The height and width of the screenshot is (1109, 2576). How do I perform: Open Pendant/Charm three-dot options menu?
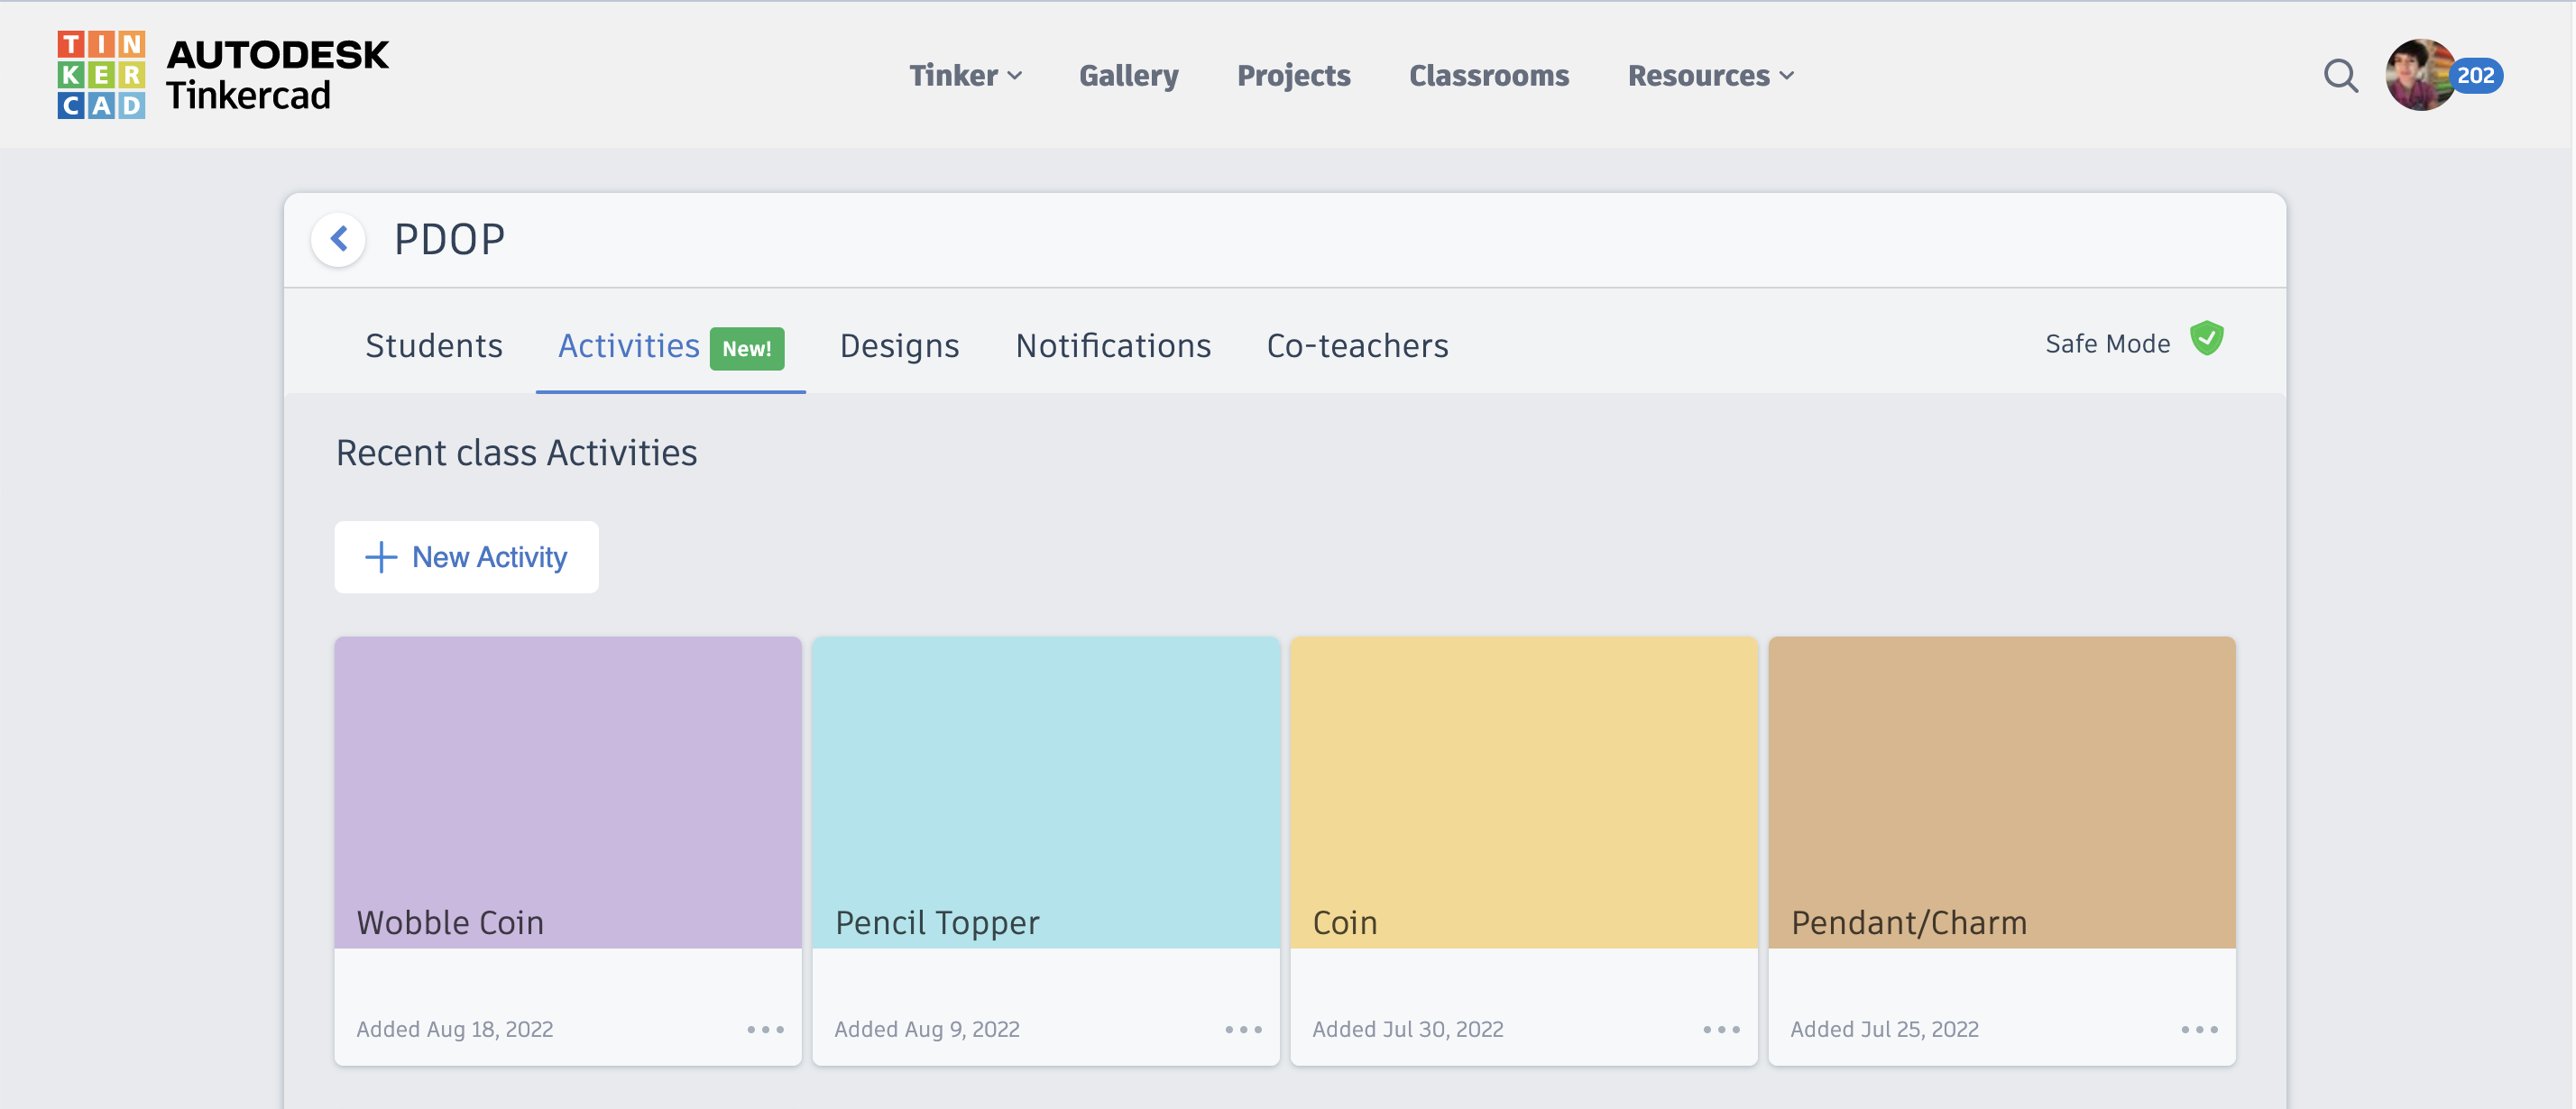[2199, 1029]
